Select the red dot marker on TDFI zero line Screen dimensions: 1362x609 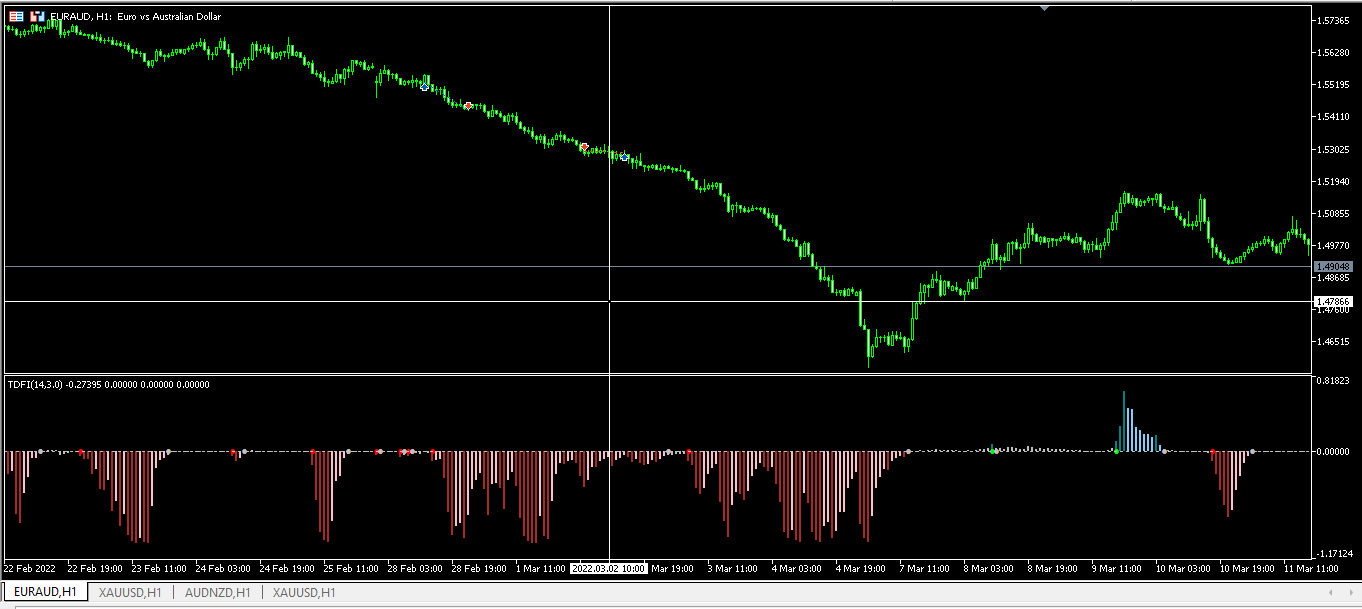click(x=1213, y=451)
